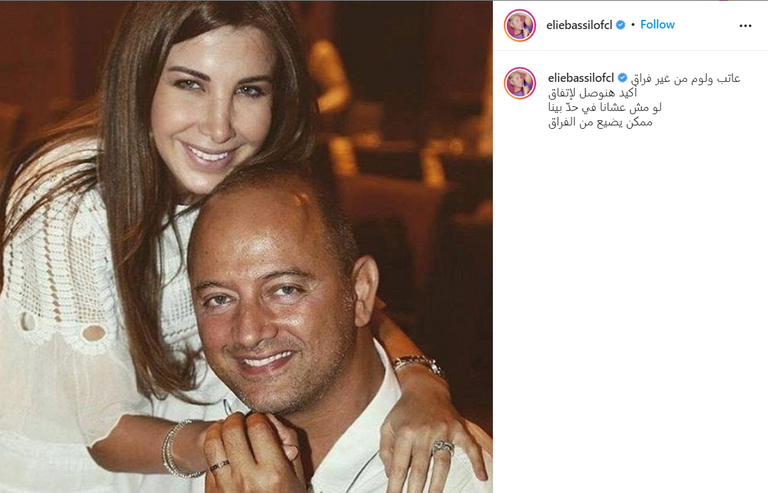Open eliebassilofcl profile from post header
Viewport: 768px width, 493px height.
coord(579,25)
